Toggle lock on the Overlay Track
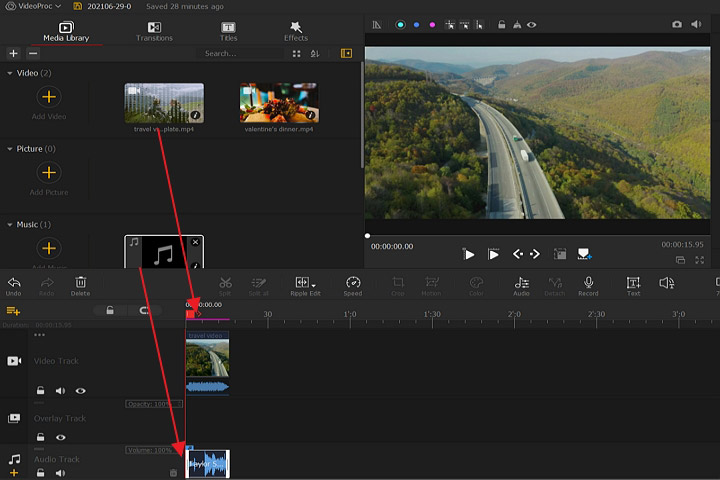Screen dimensions: 720x480 41,437
